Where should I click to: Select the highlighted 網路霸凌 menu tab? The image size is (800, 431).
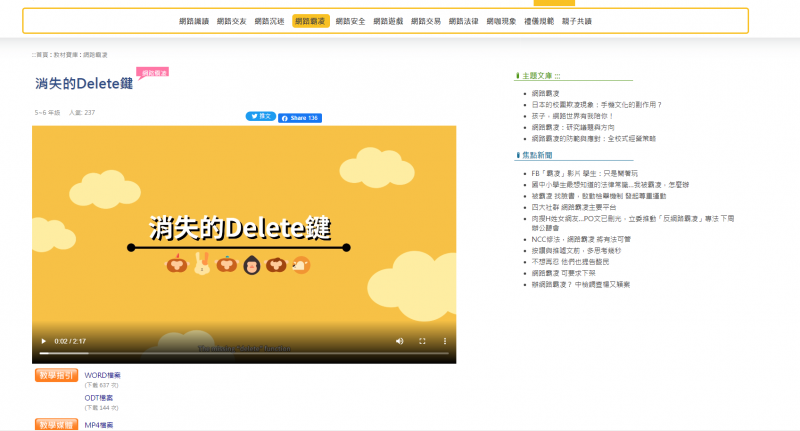tap(311, 20)
